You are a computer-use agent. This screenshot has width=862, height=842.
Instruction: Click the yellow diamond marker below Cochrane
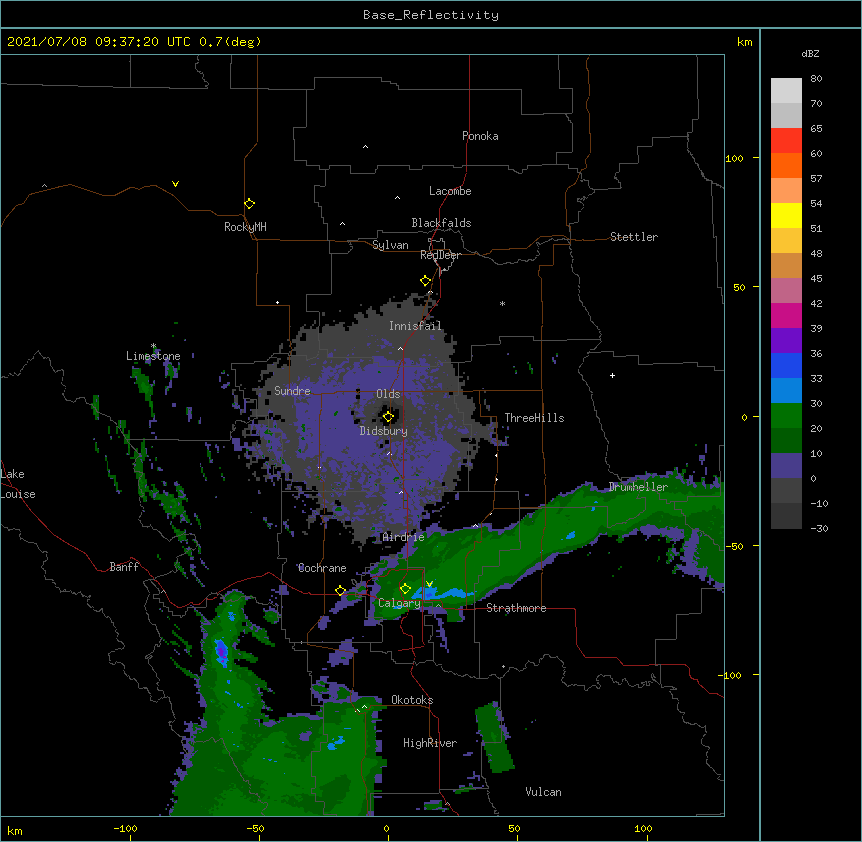(x=340, y=591)
